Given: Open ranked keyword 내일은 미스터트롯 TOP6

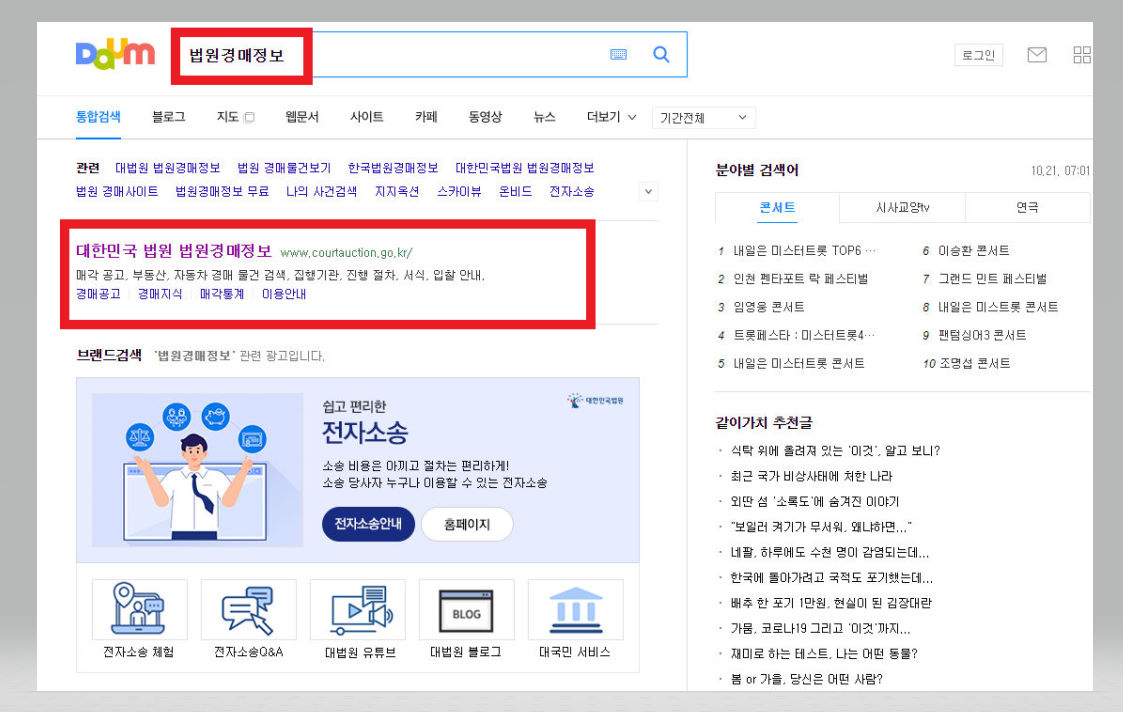Looking at the screenshot, I should click(x=804, y=251).
